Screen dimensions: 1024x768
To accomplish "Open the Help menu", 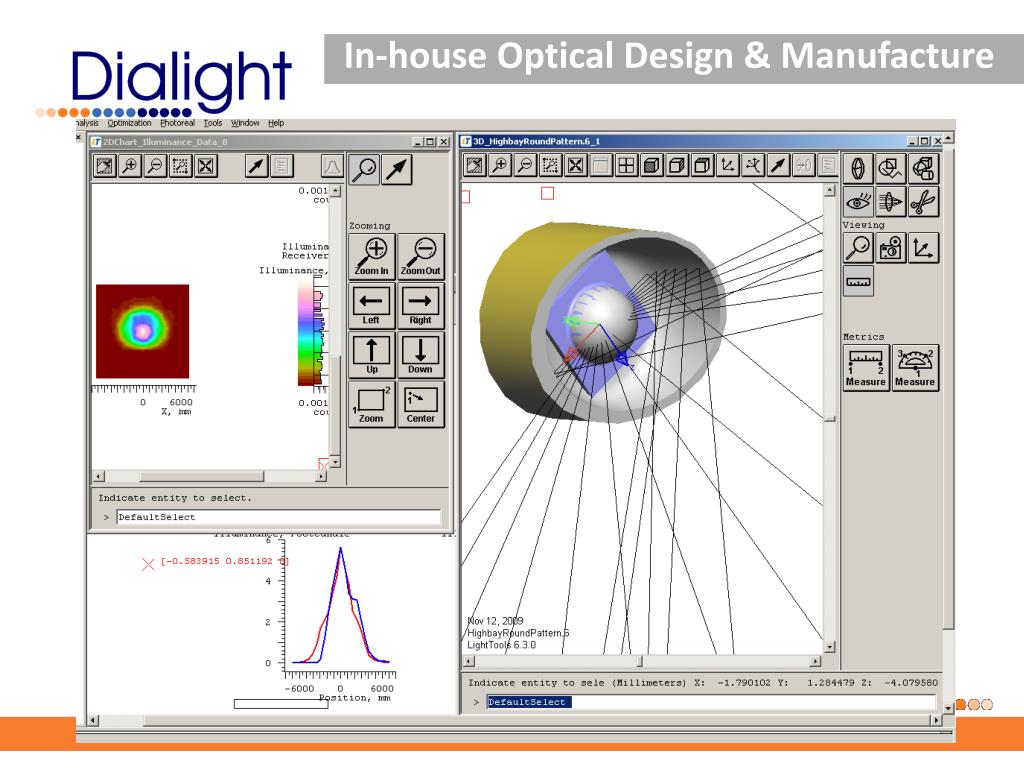I will coord(276,123).
